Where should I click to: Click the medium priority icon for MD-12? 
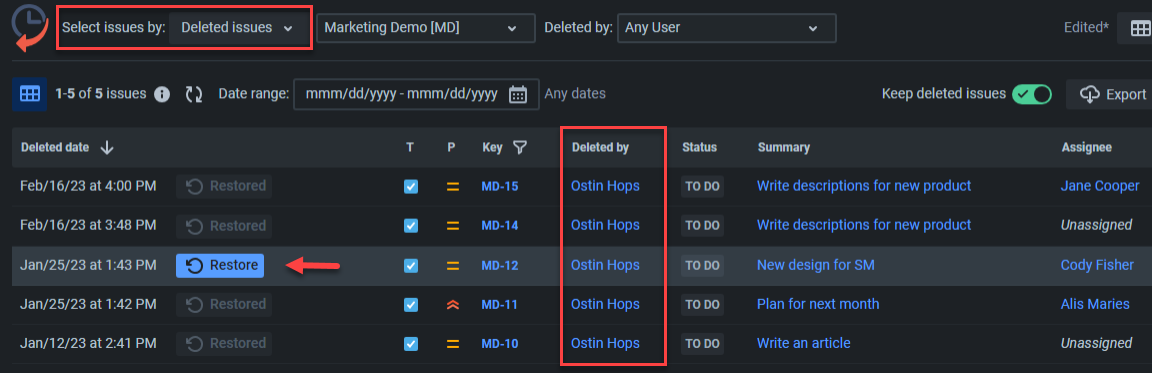[453, 265]
